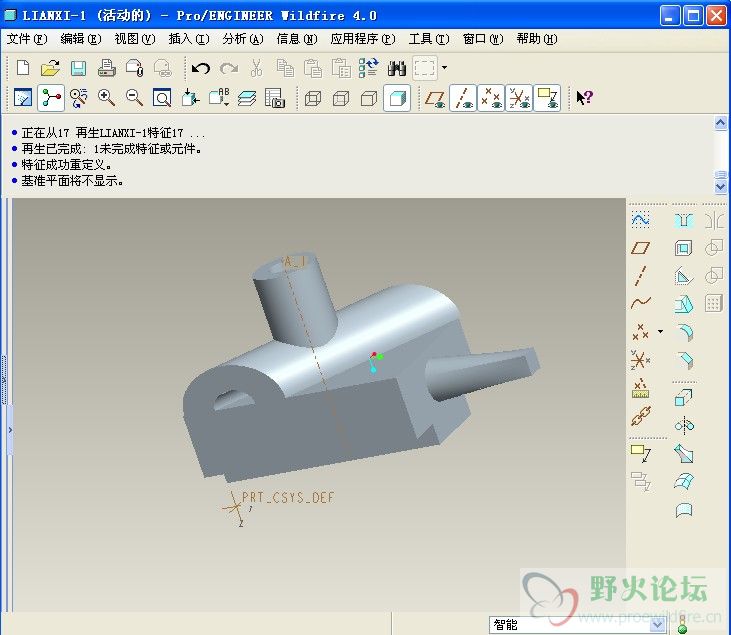Click the PRT_CSYS_DEF coordinate system label
The width and height of the screenshot is (731, 635).
[x=288, y=497]
